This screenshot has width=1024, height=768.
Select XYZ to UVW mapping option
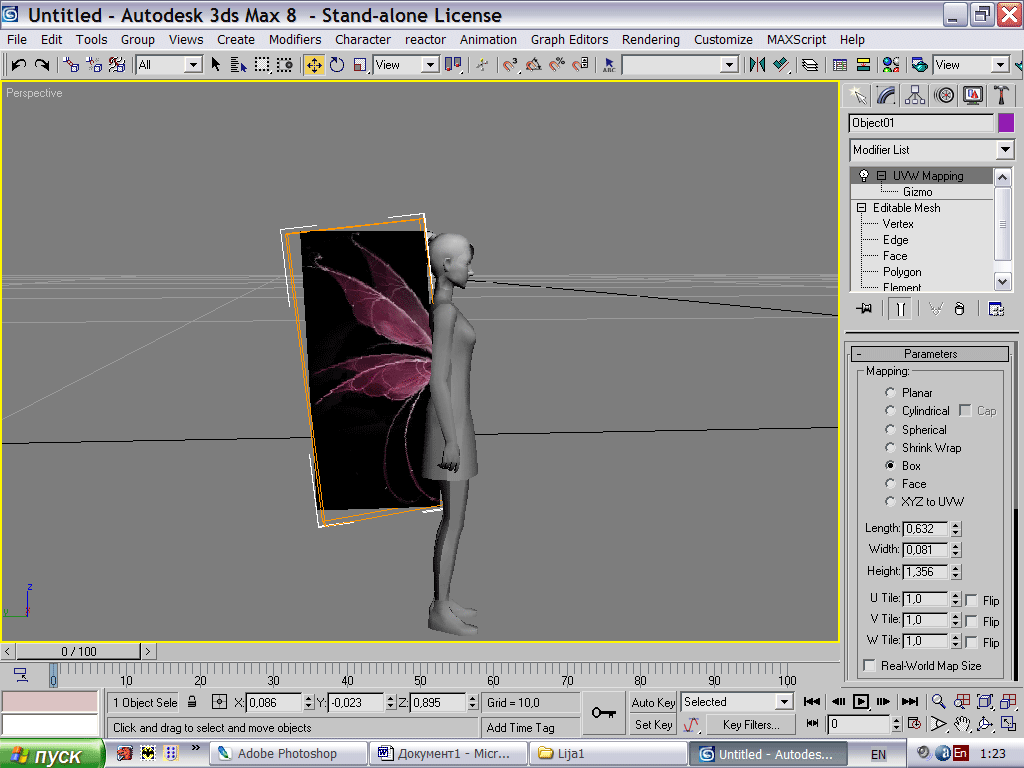tap(889, 502)
